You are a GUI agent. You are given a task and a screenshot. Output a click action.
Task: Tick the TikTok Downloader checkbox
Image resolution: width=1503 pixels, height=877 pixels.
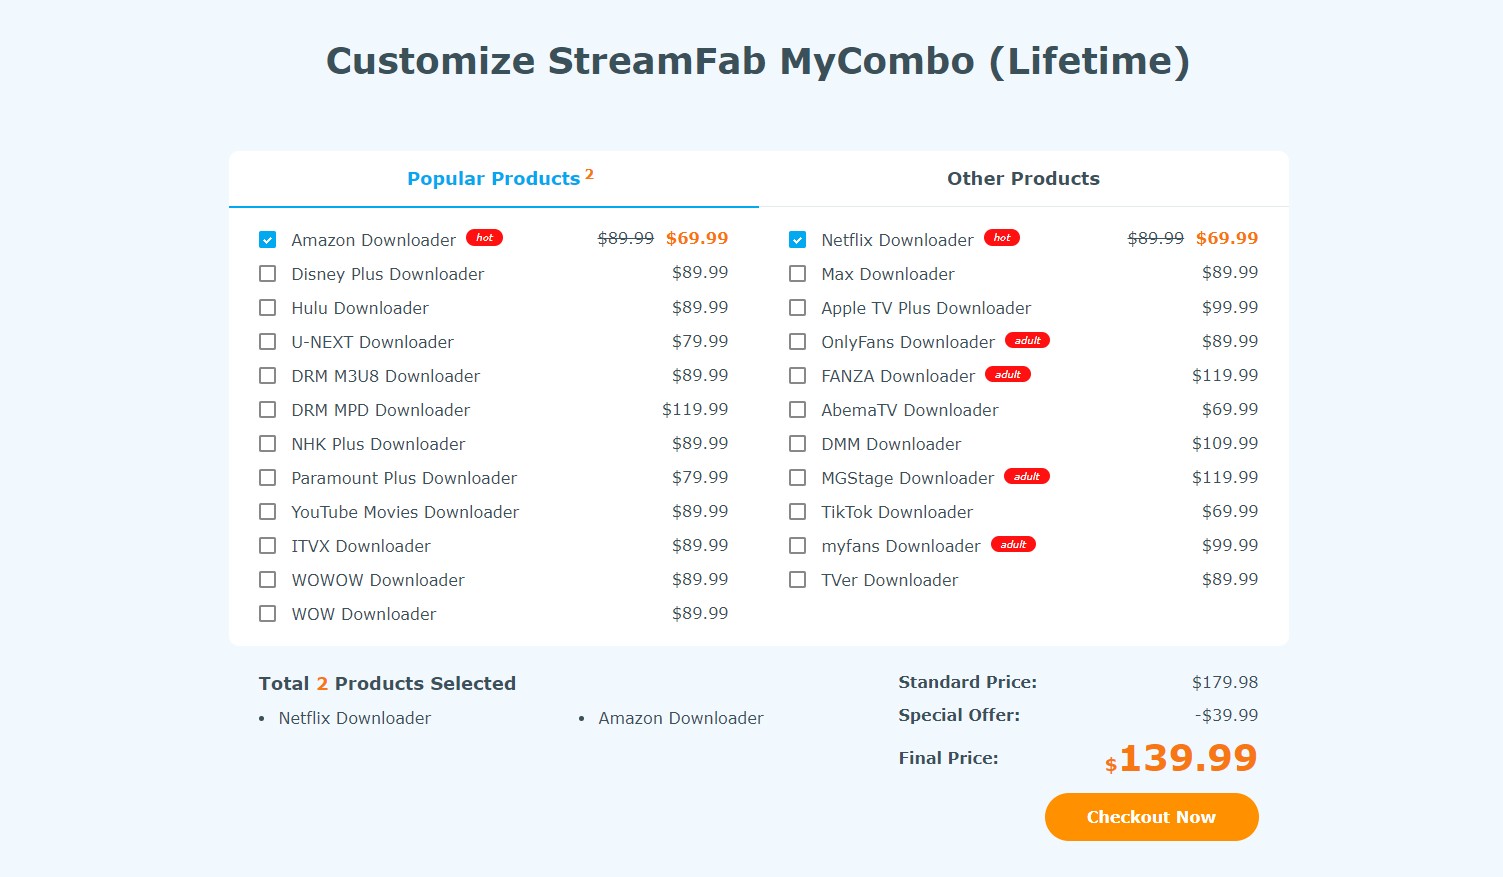tap(797, 511)
